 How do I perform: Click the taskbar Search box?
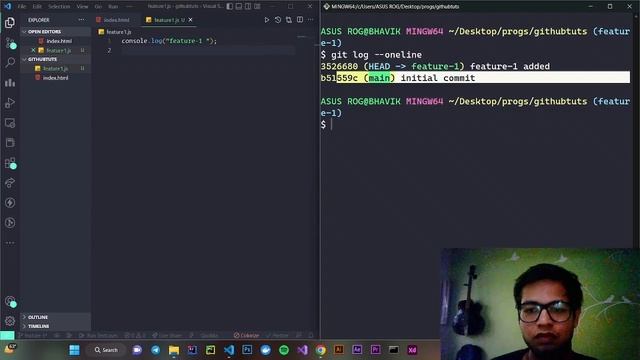click(107, 350)
